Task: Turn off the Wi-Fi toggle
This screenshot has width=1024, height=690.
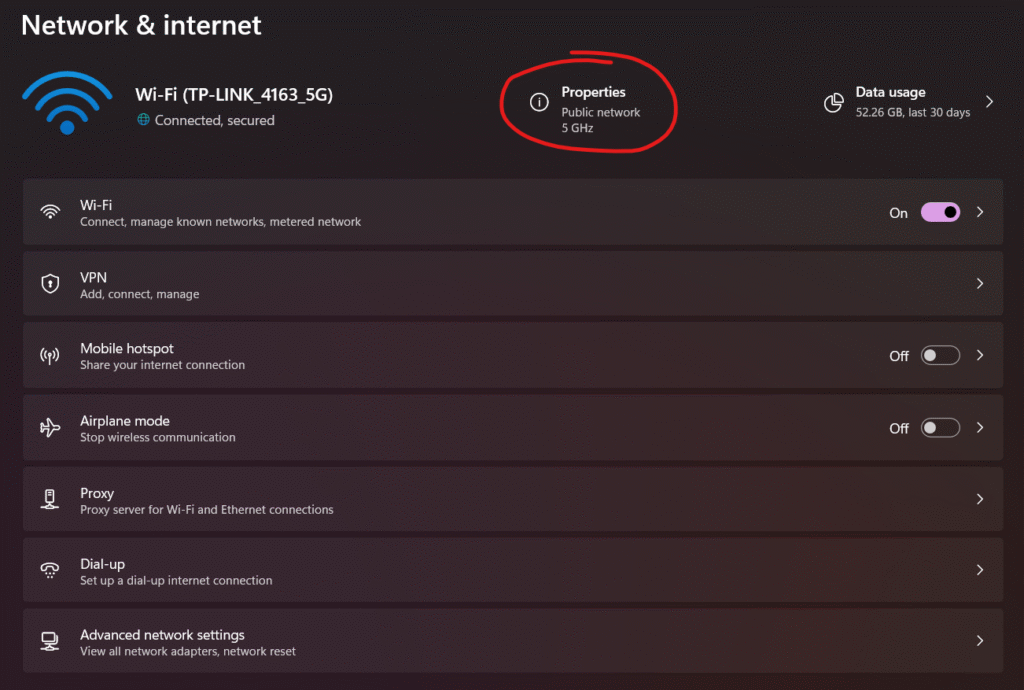Action: 940,212
